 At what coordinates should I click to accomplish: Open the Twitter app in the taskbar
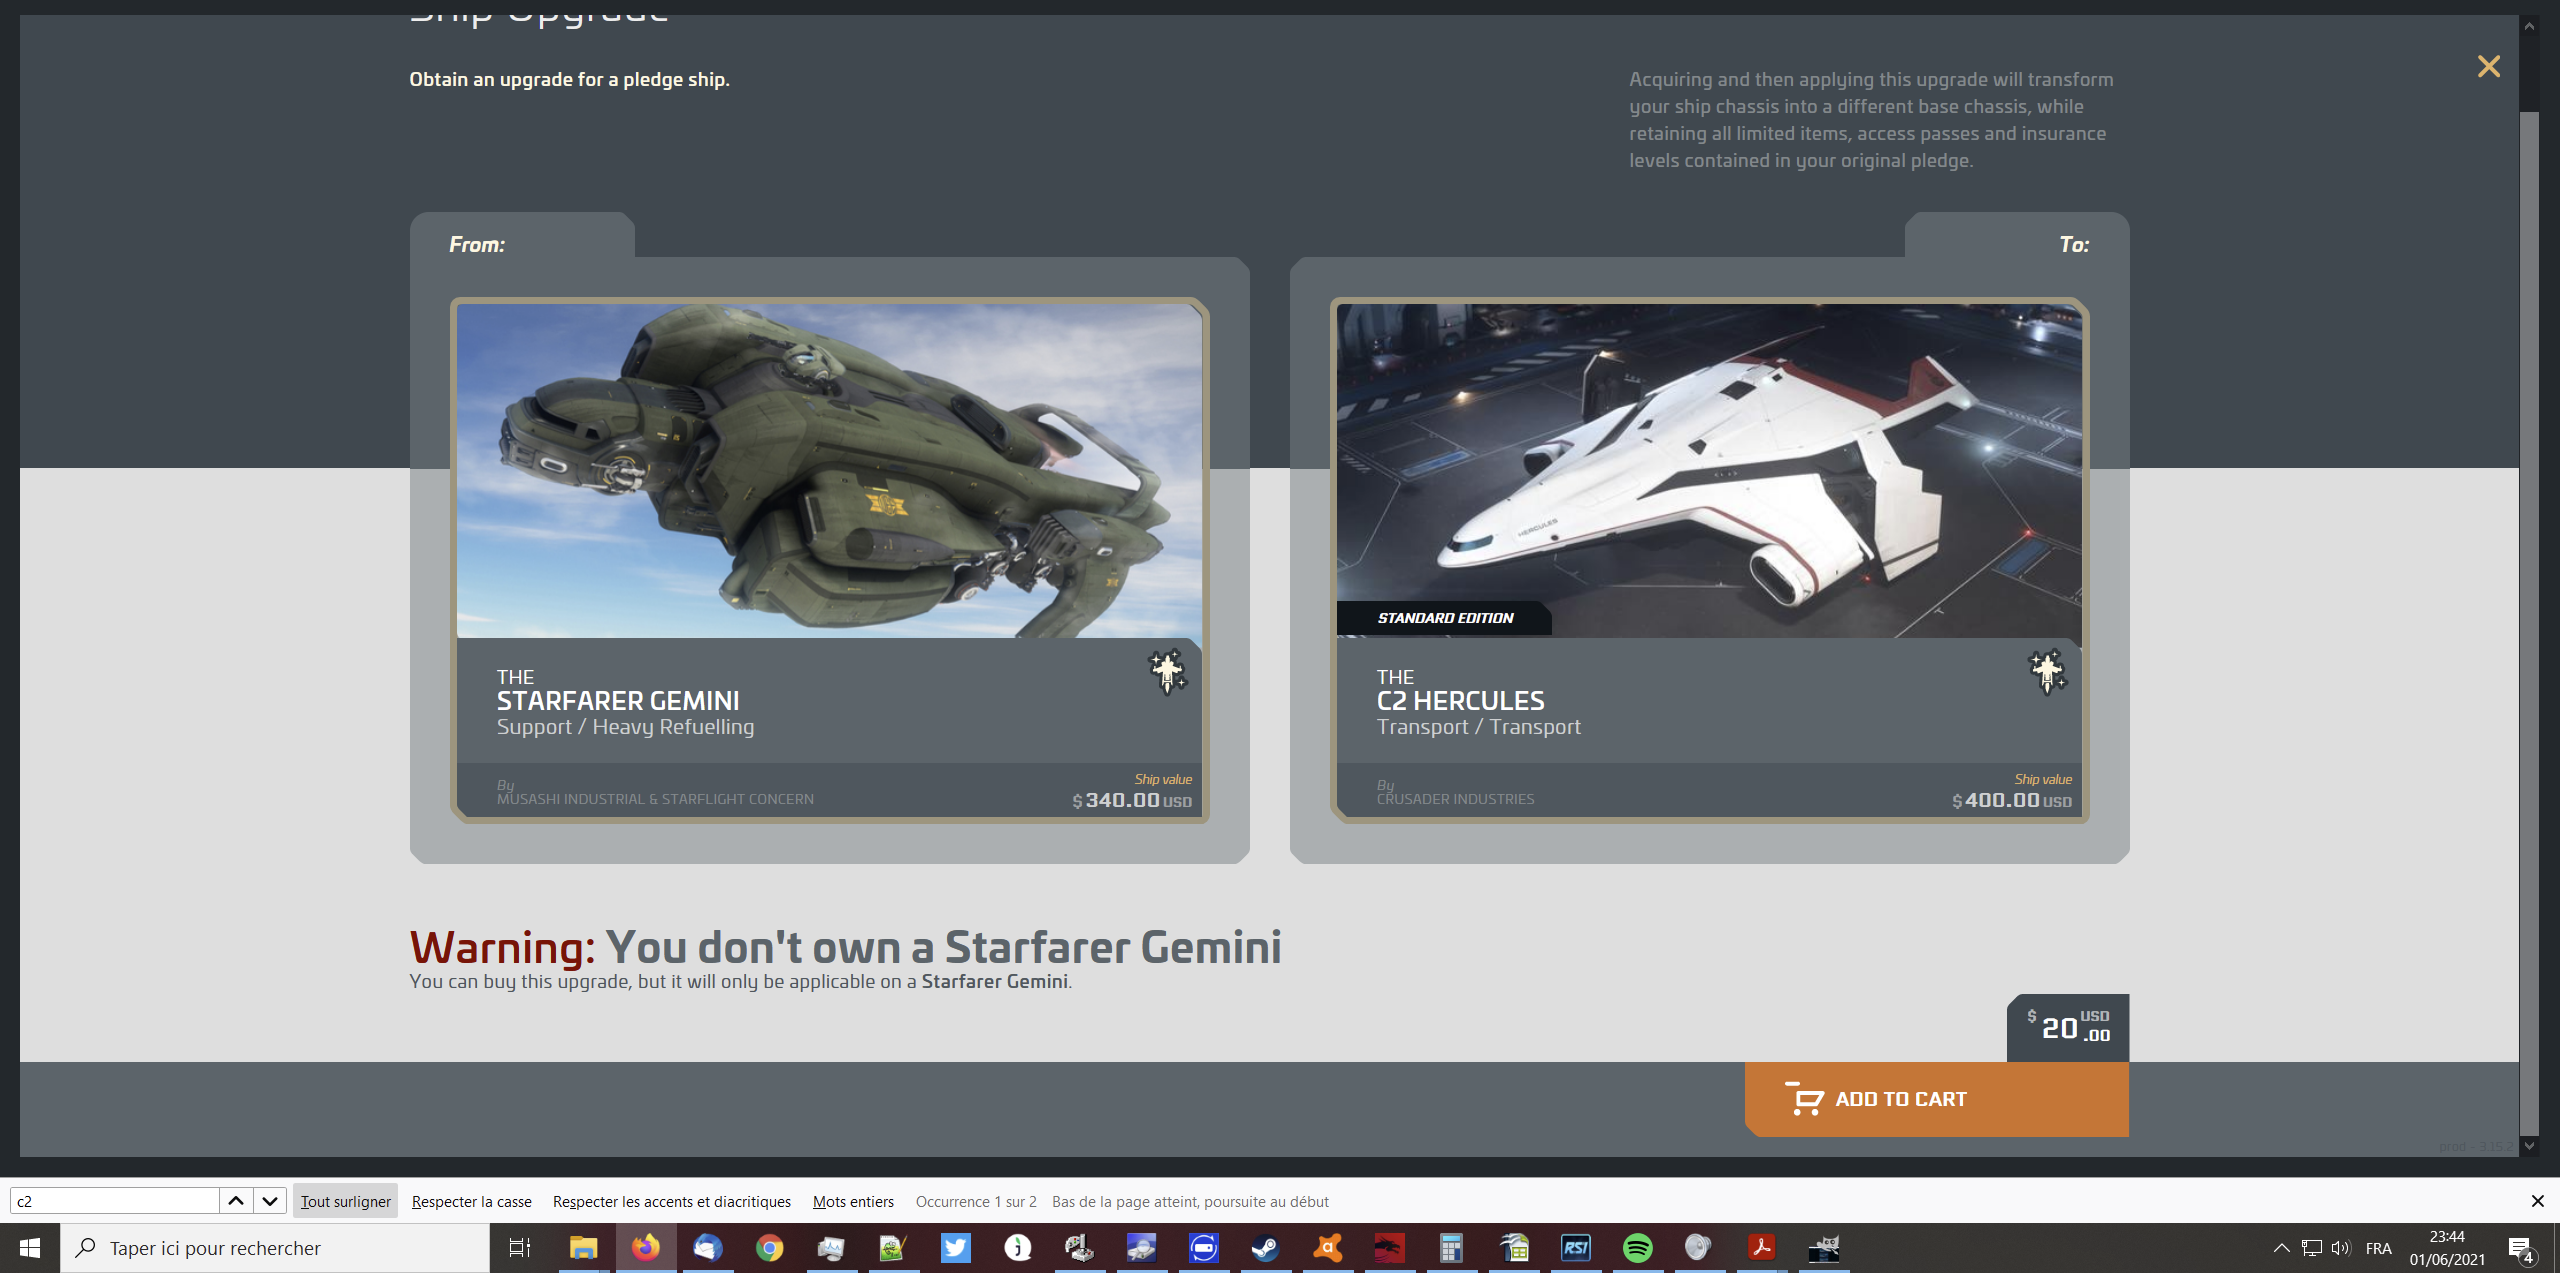click(x=955, y=1248)
